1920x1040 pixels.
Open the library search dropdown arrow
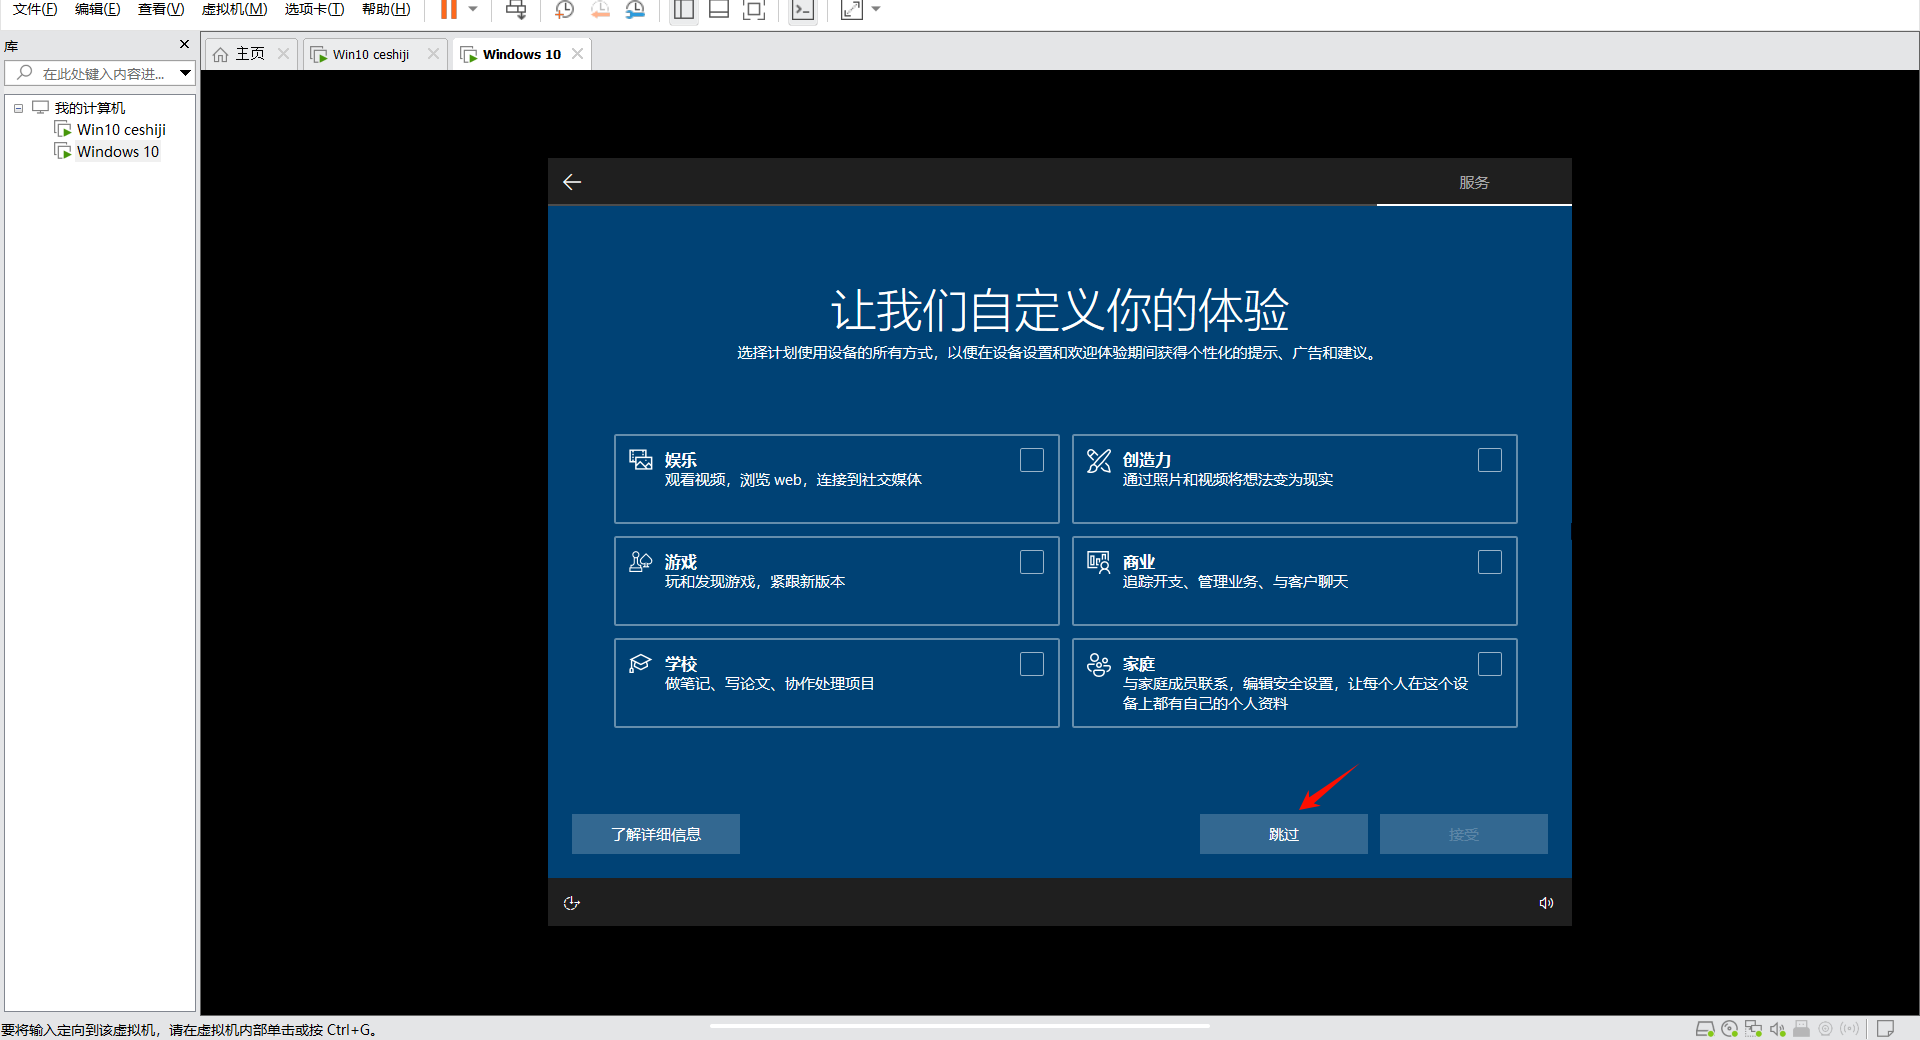pyautogui.click(x=185, y=73)
